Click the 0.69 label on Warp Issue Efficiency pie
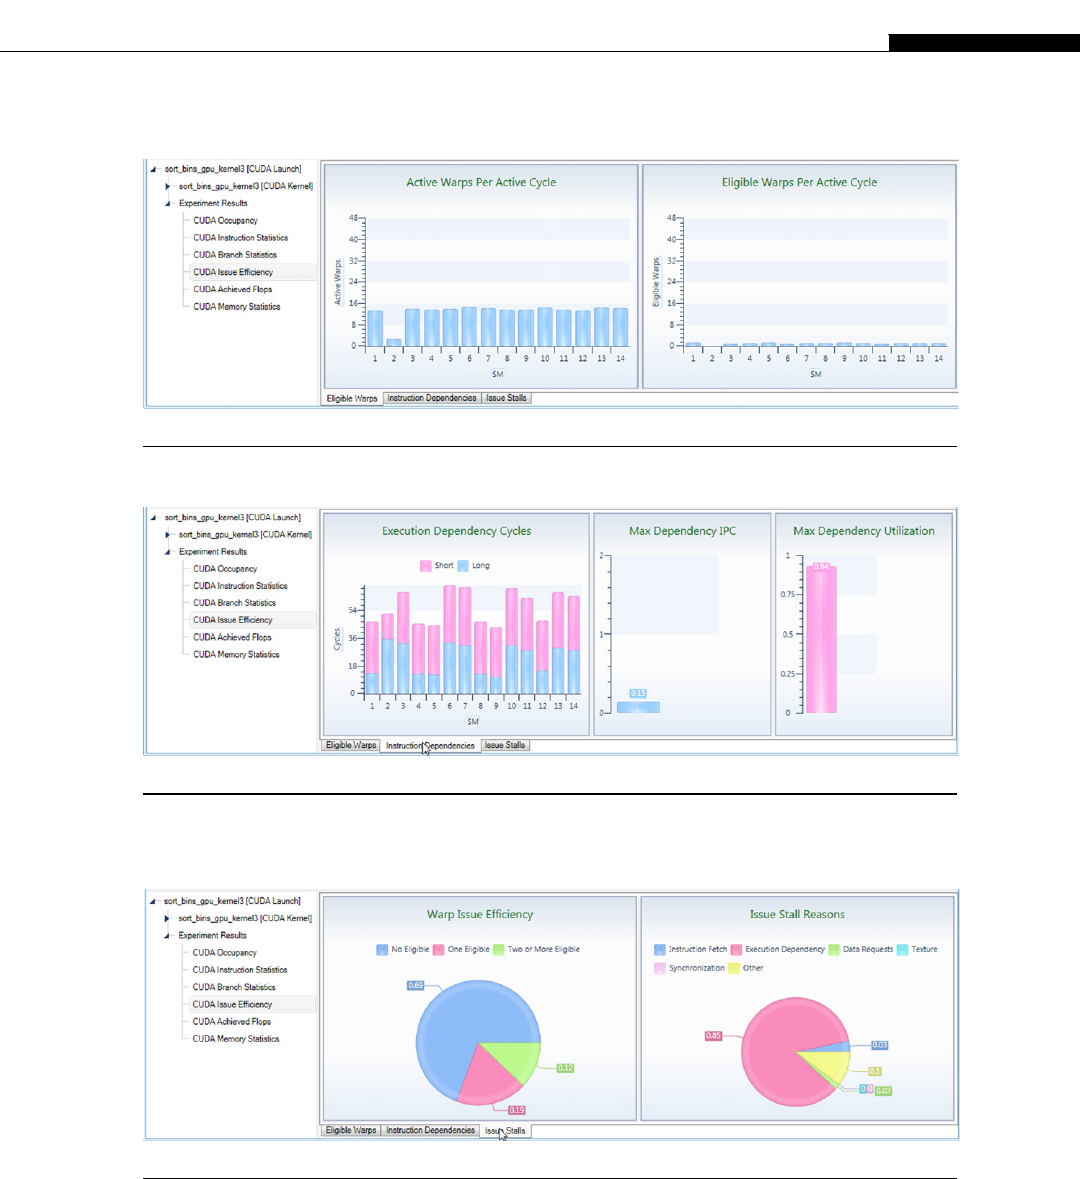Image resolution: width=1080 pixels, height=1179 pixels. click(416, 985)
